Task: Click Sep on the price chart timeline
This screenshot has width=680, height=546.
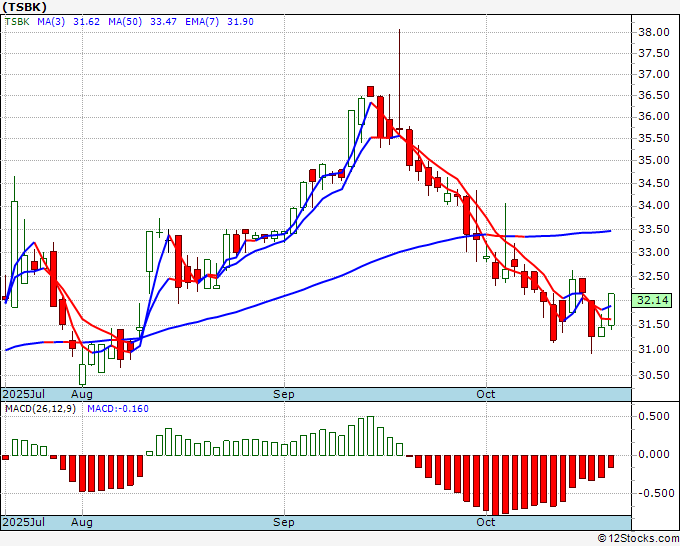Action: [x=284, y=394]
